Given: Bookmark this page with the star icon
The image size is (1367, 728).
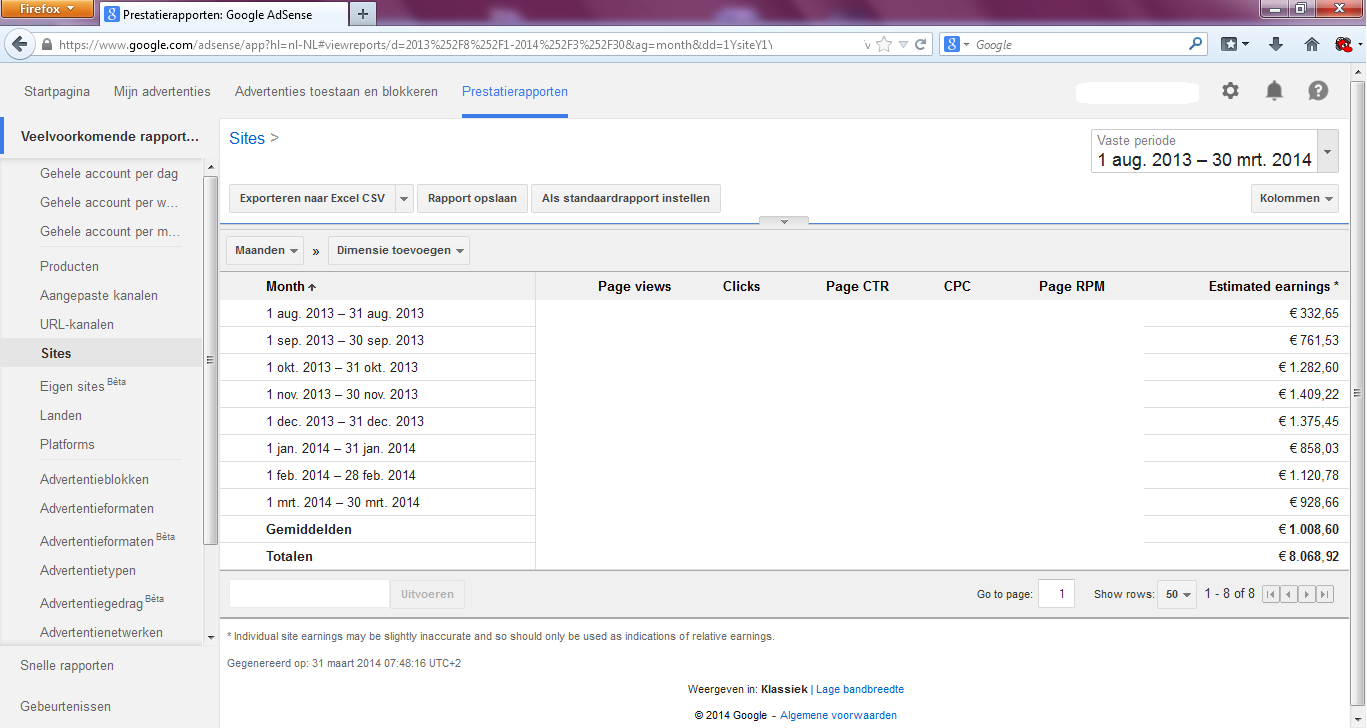Looking at the screenshot, I should 884,45.
